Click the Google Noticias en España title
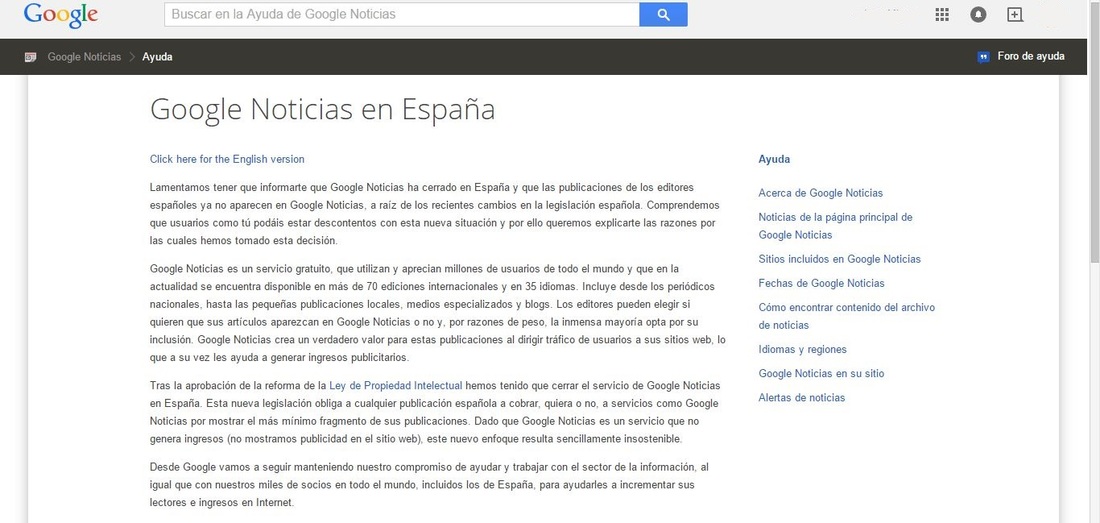This screenshot has width=1100, height=523. (323, 109)
